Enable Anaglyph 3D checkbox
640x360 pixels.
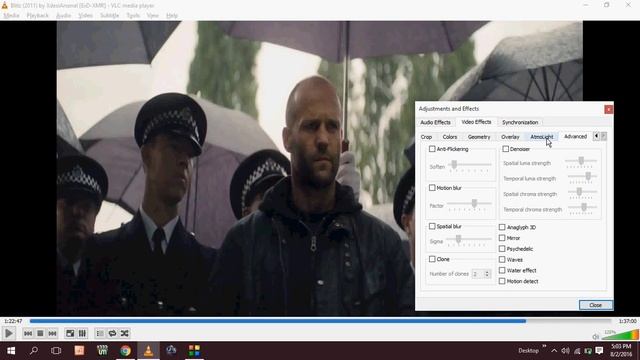[x=502, y=227]
